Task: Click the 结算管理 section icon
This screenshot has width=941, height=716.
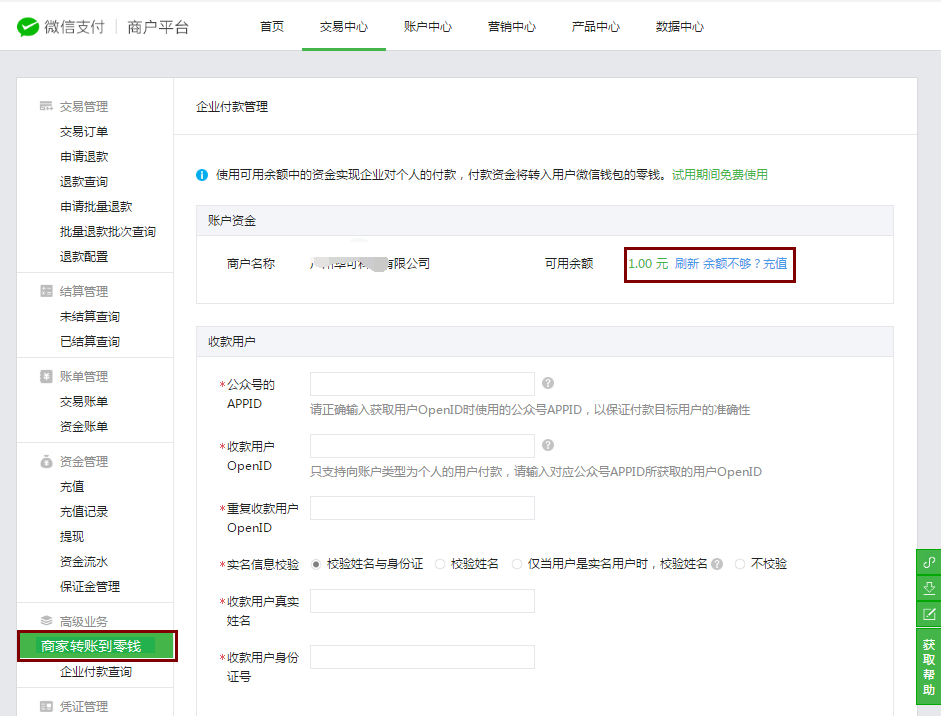Action: (x=46, y=291)
